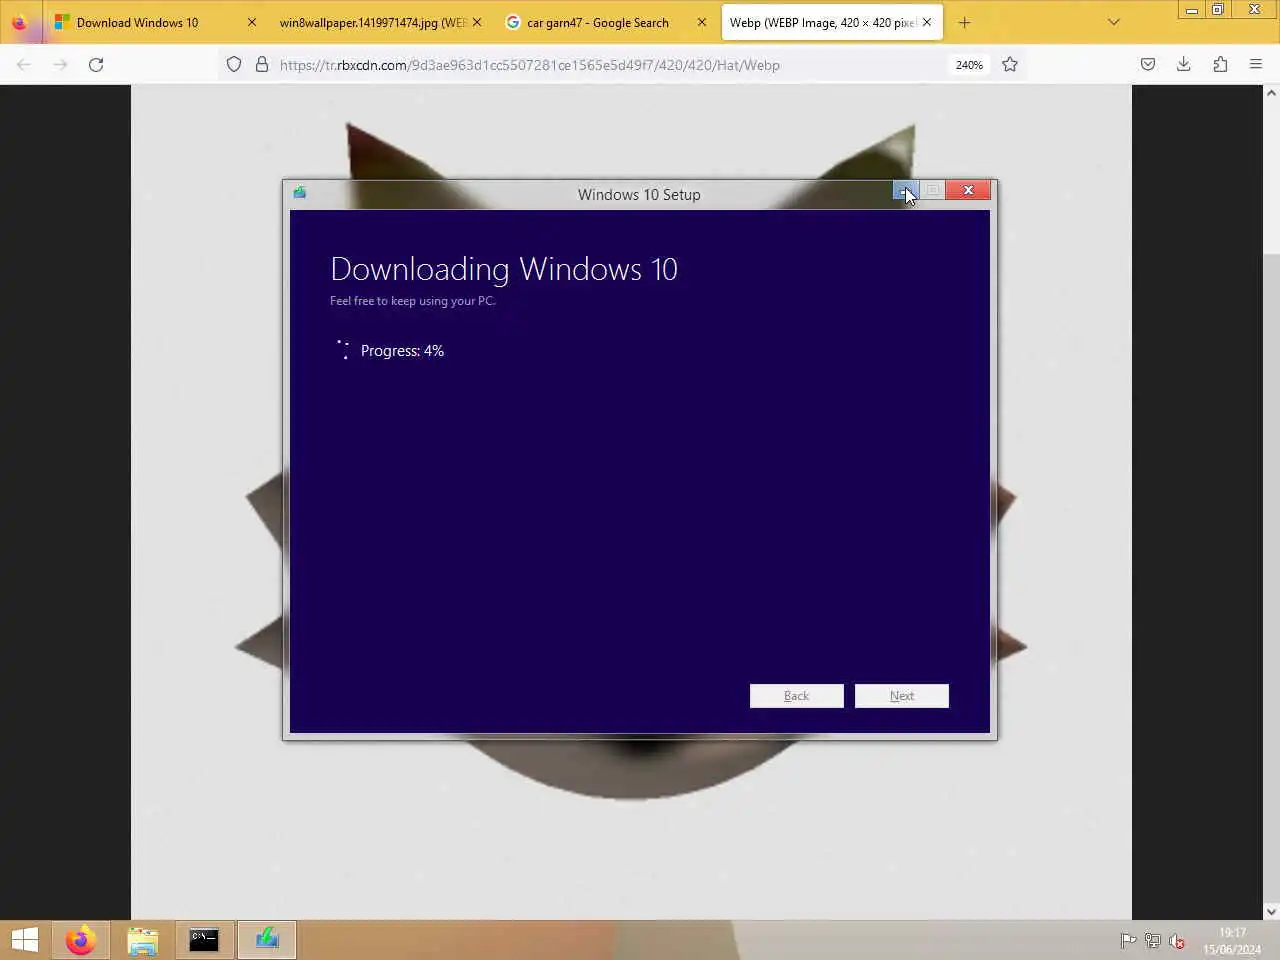
Task: Open the Firefox application menu
Action: pyautogui.click(x=1256, y=64)
